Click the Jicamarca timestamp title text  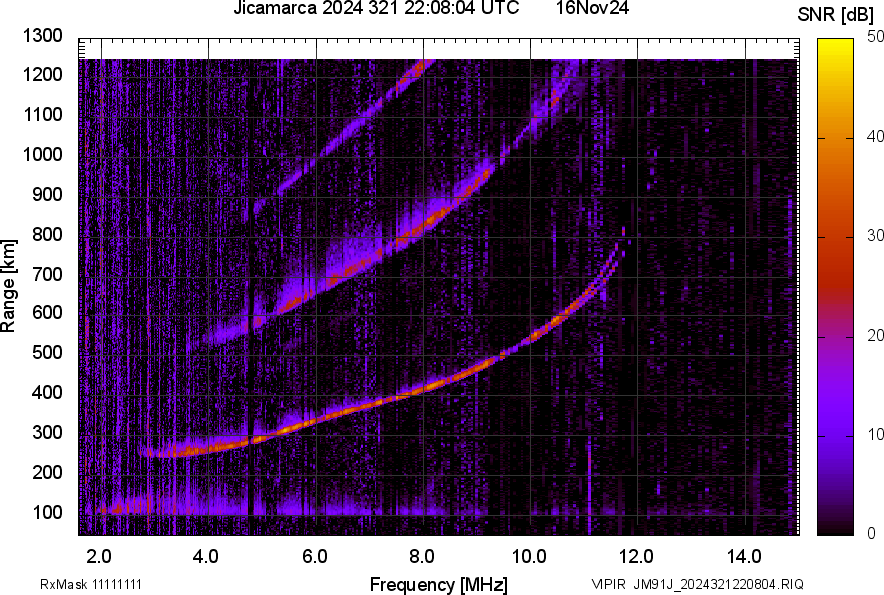click(376, 7)
